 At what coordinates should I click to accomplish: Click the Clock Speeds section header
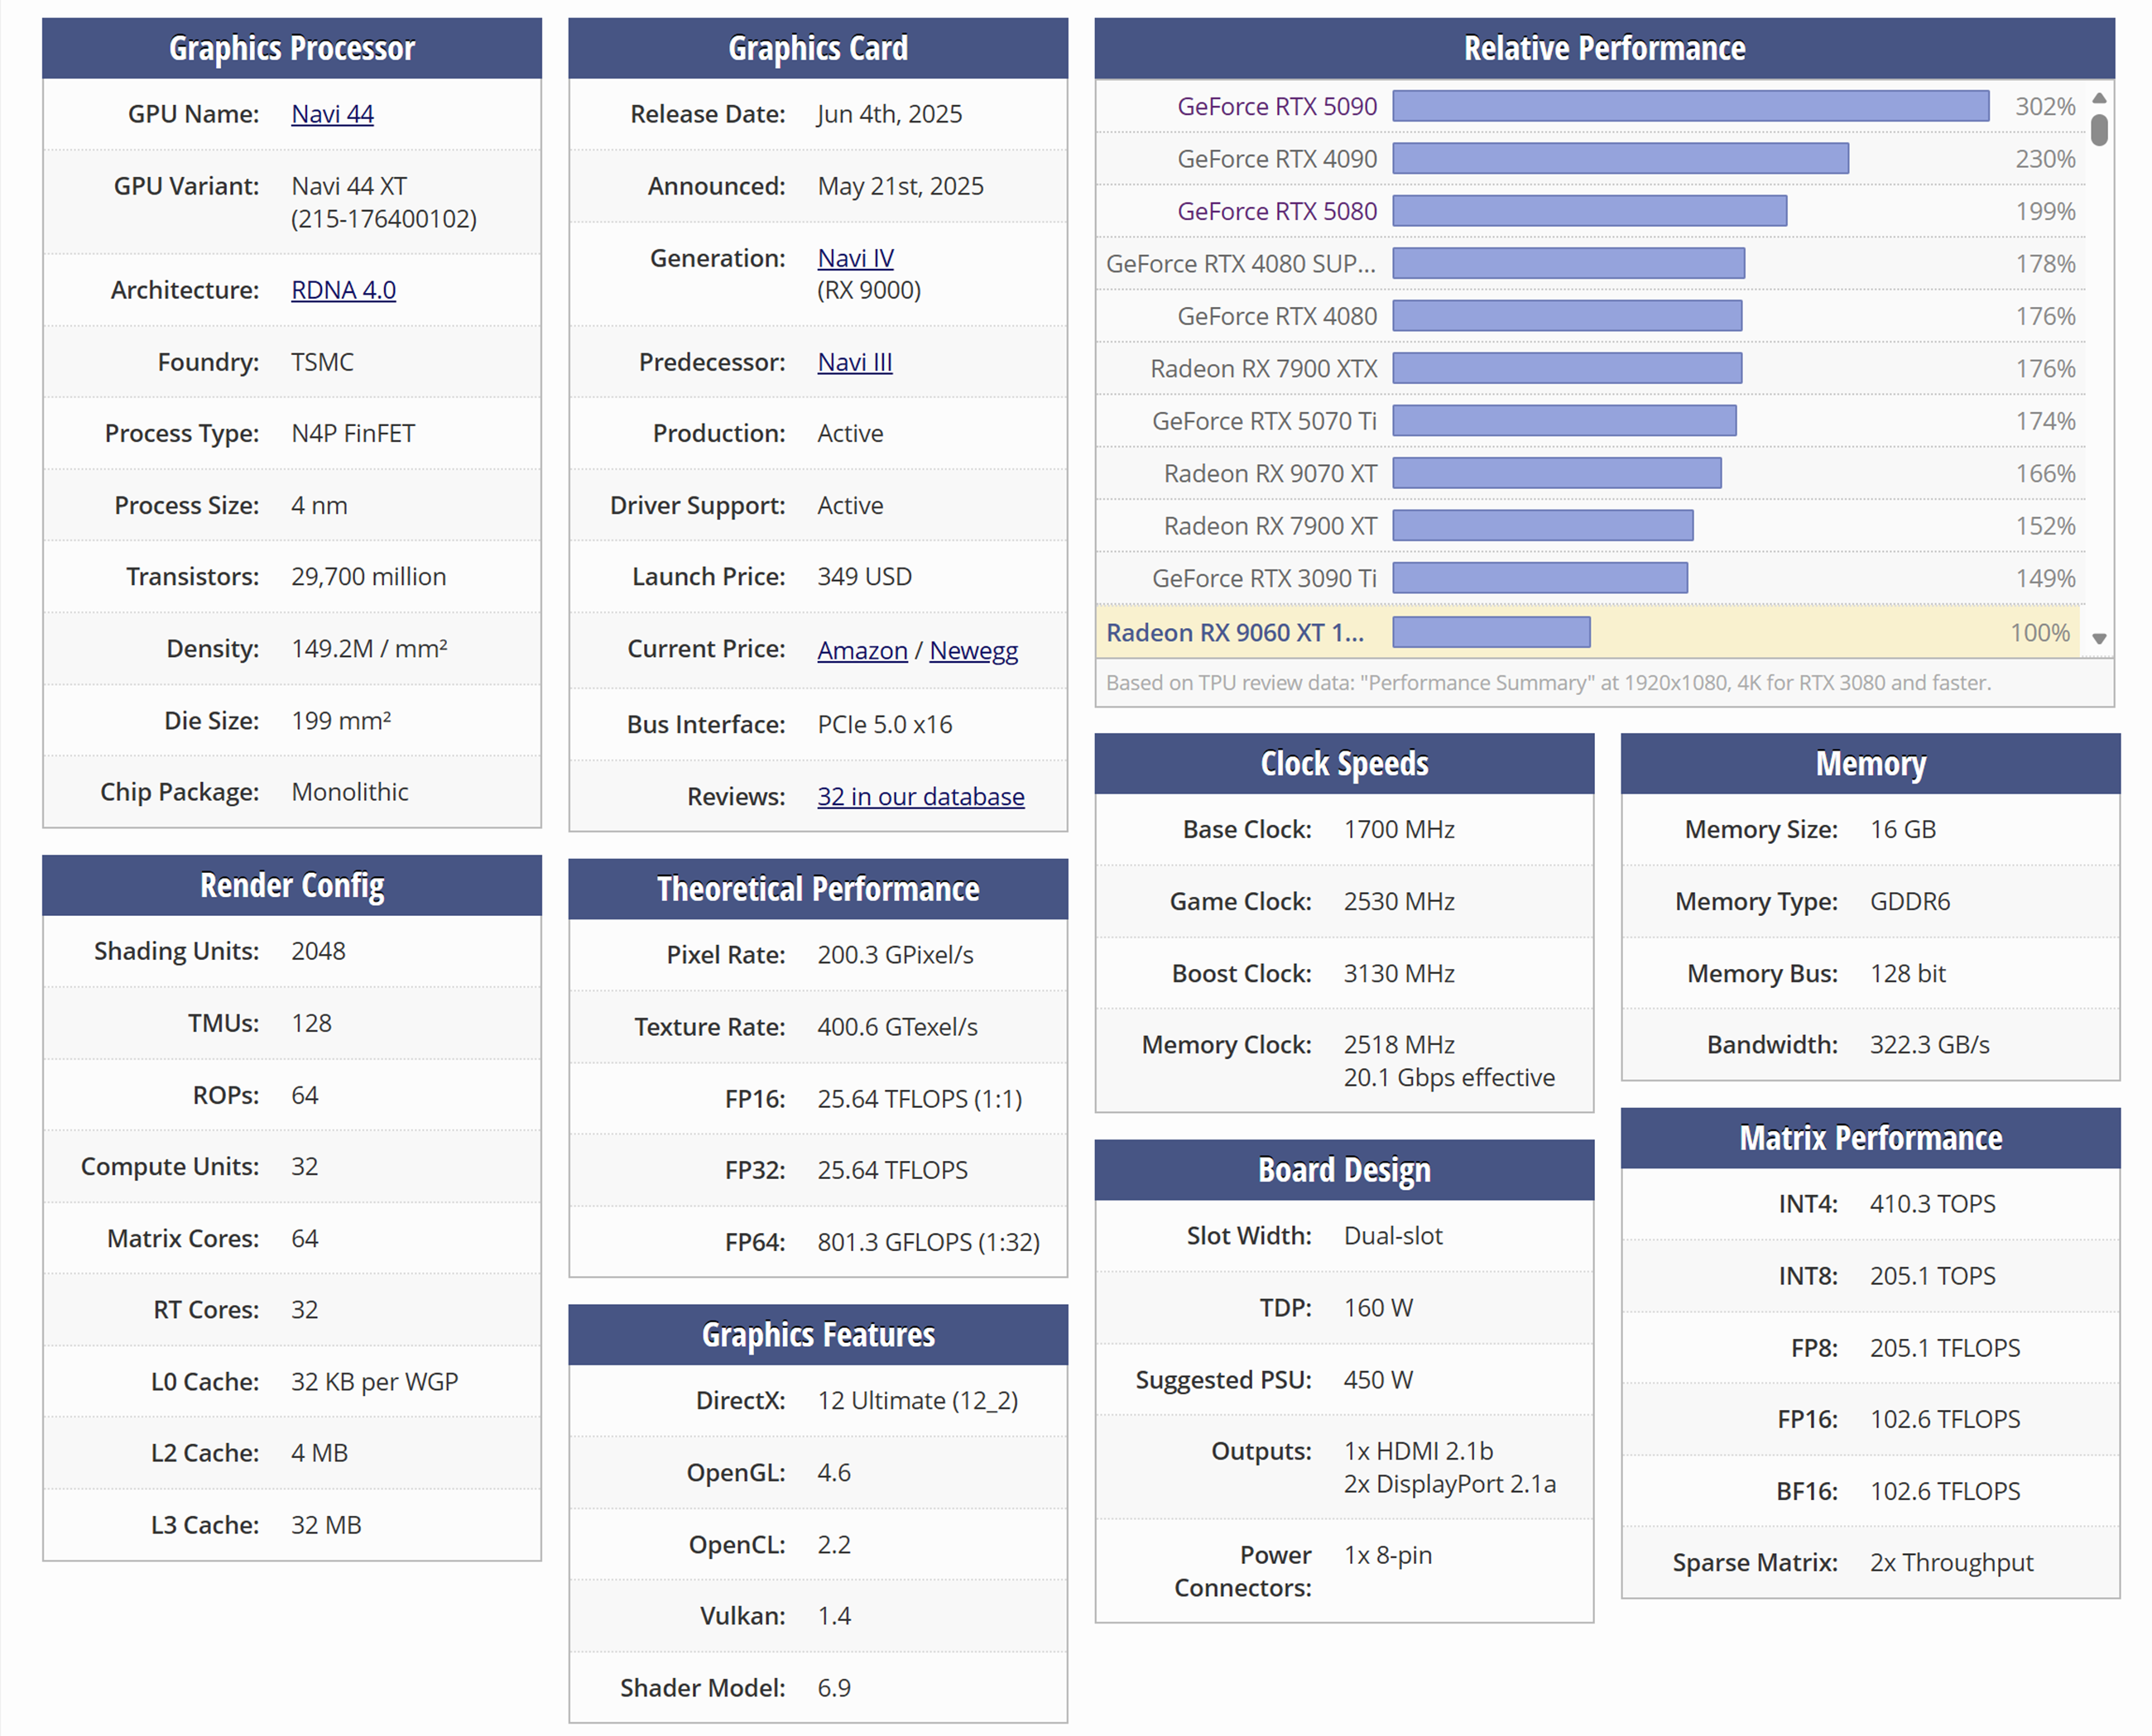tap(1344, 764)
